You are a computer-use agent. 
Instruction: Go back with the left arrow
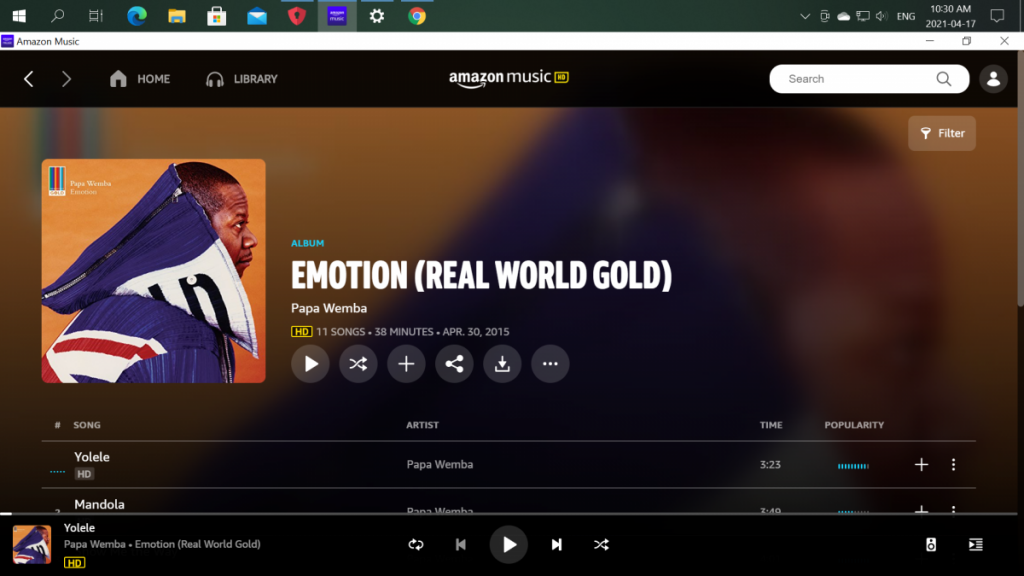(29, 79)
